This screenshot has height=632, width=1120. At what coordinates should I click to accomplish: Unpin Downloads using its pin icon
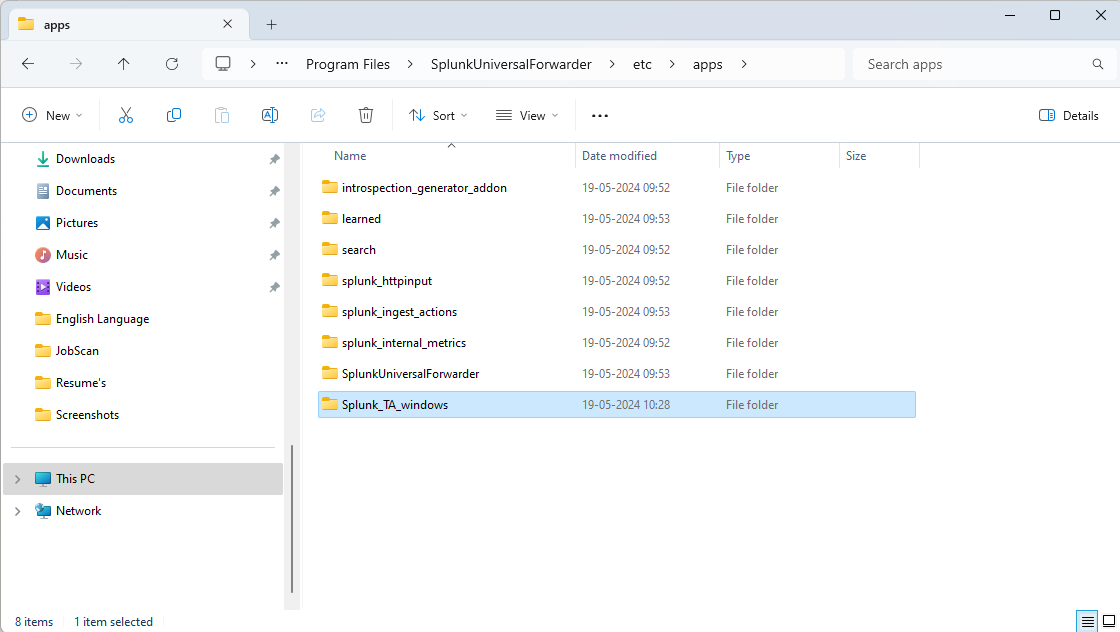coord(274,159)
